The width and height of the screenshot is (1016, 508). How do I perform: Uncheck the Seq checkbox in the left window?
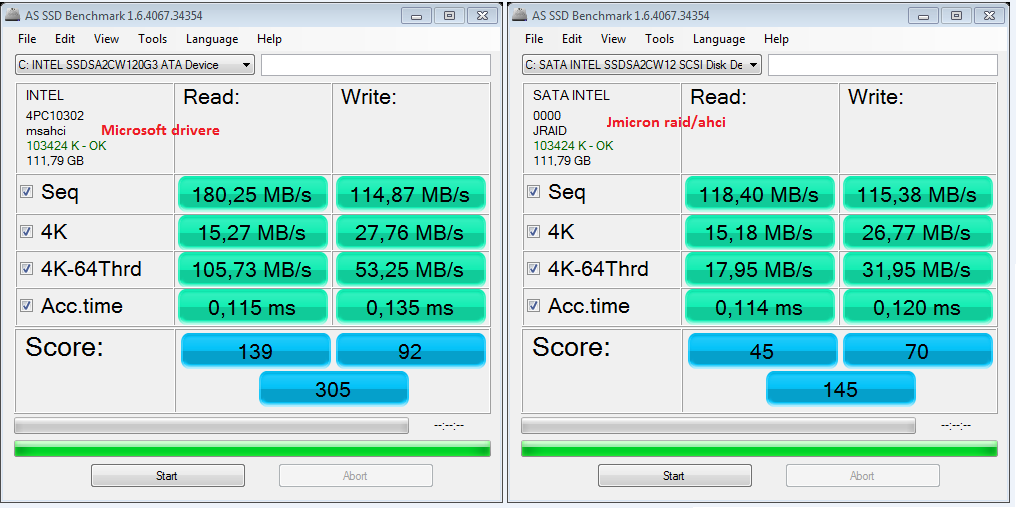pyautogui.click(x=27, y=192)
